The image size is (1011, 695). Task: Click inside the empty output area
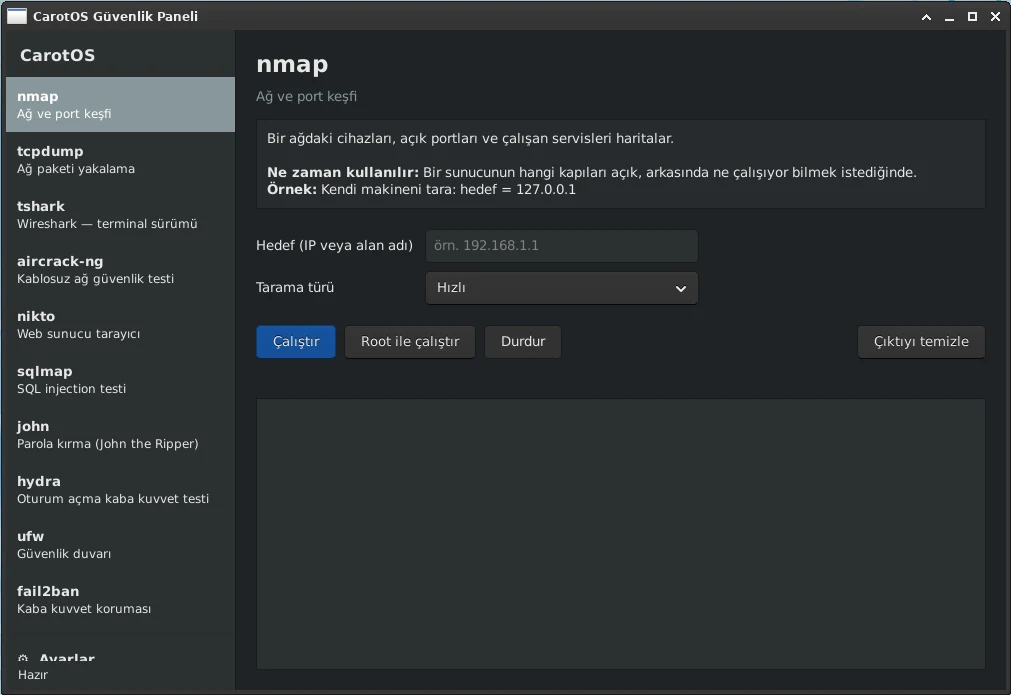point(620,534)
